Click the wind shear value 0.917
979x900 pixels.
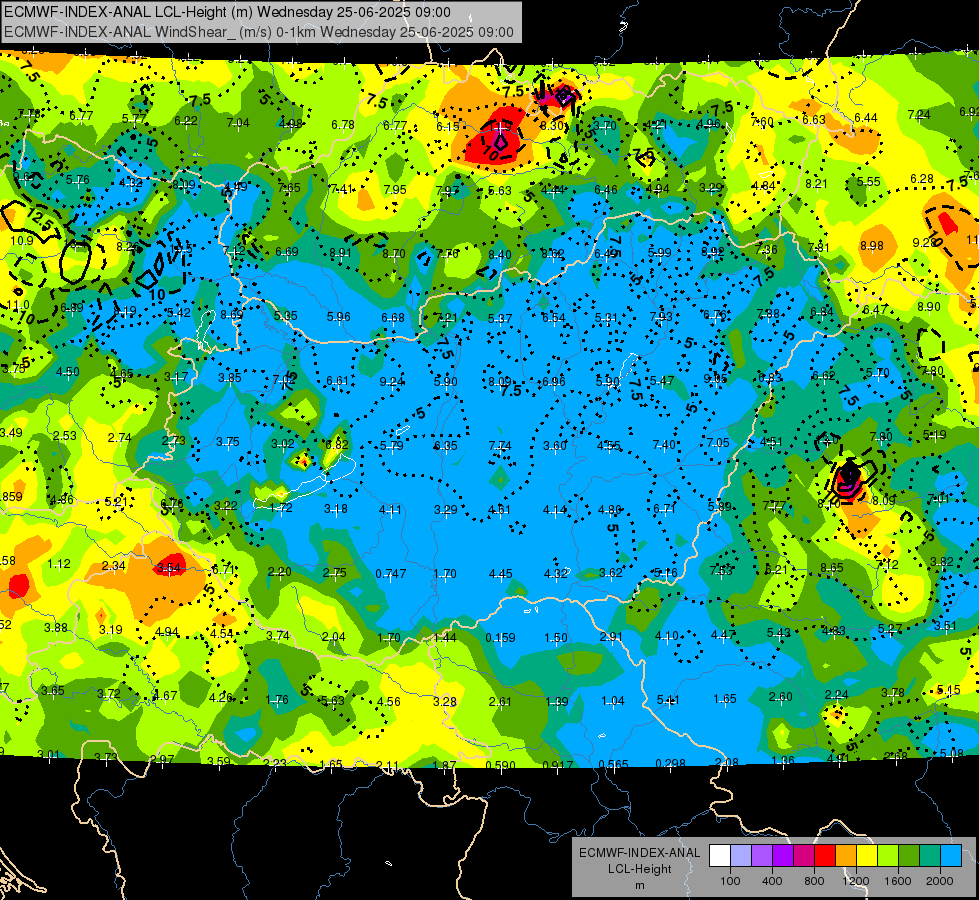pos(558,765)
